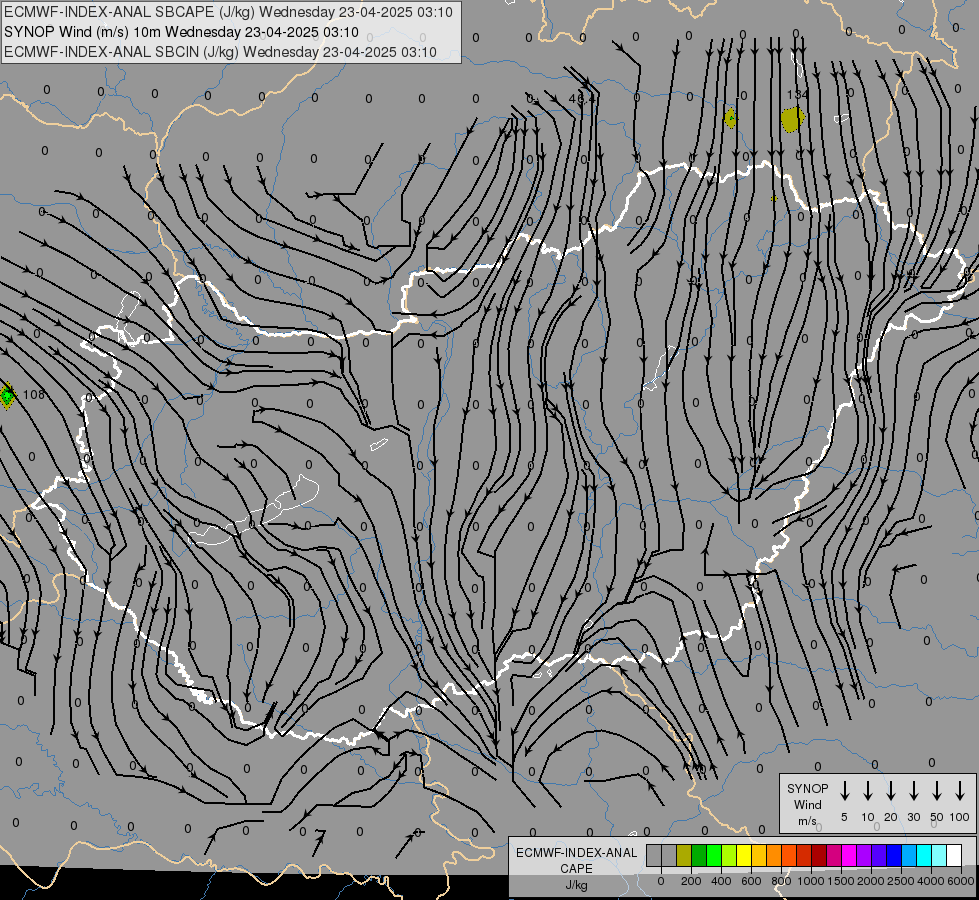979x900 pixels.
Task: Click the green CAPE polygon beside 108
Action: 7,395
